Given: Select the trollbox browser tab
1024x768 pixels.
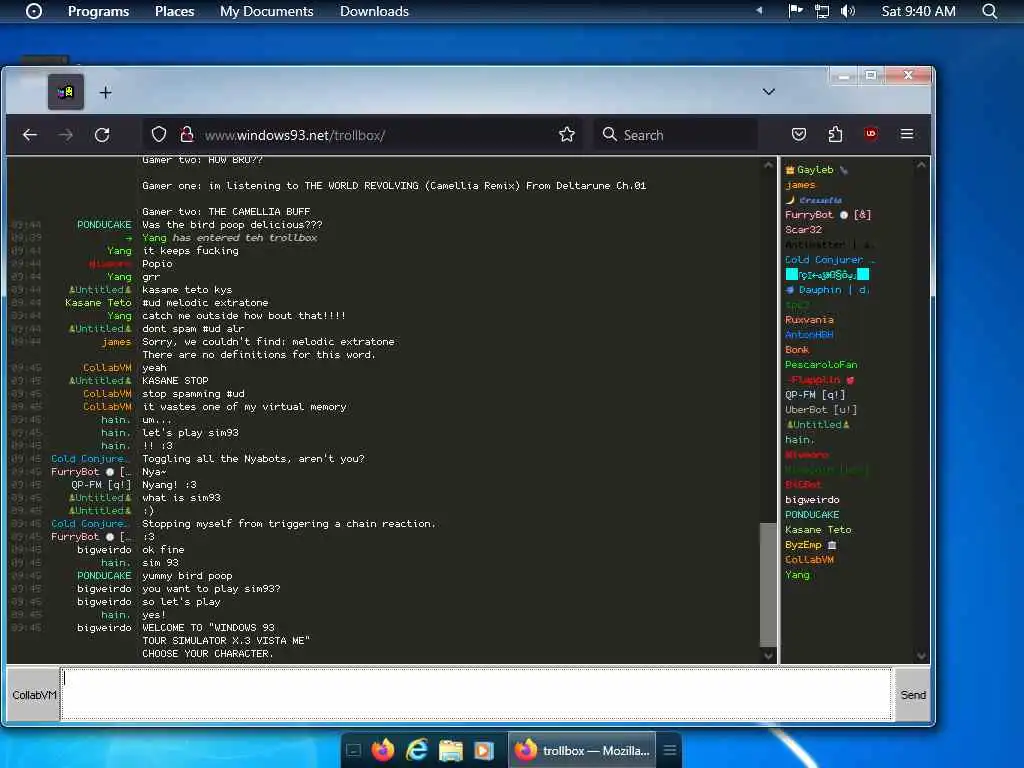Looking at the screenshot, I should pyautogui.click(x=65, y=92).
